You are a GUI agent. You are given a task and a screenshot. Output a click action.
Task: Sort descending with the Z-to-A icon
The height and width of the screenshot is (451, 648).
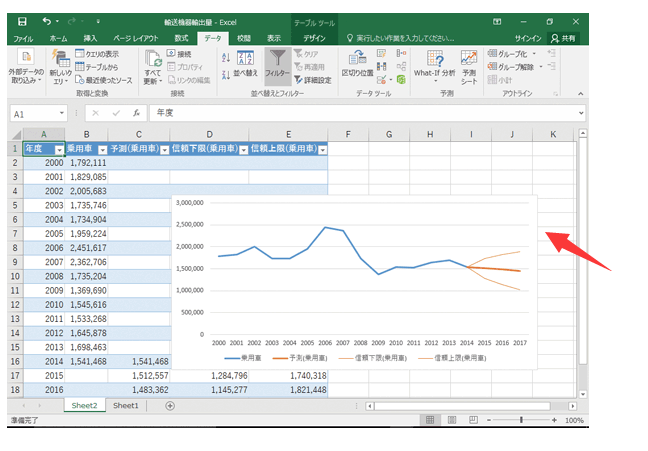[226, 75]
